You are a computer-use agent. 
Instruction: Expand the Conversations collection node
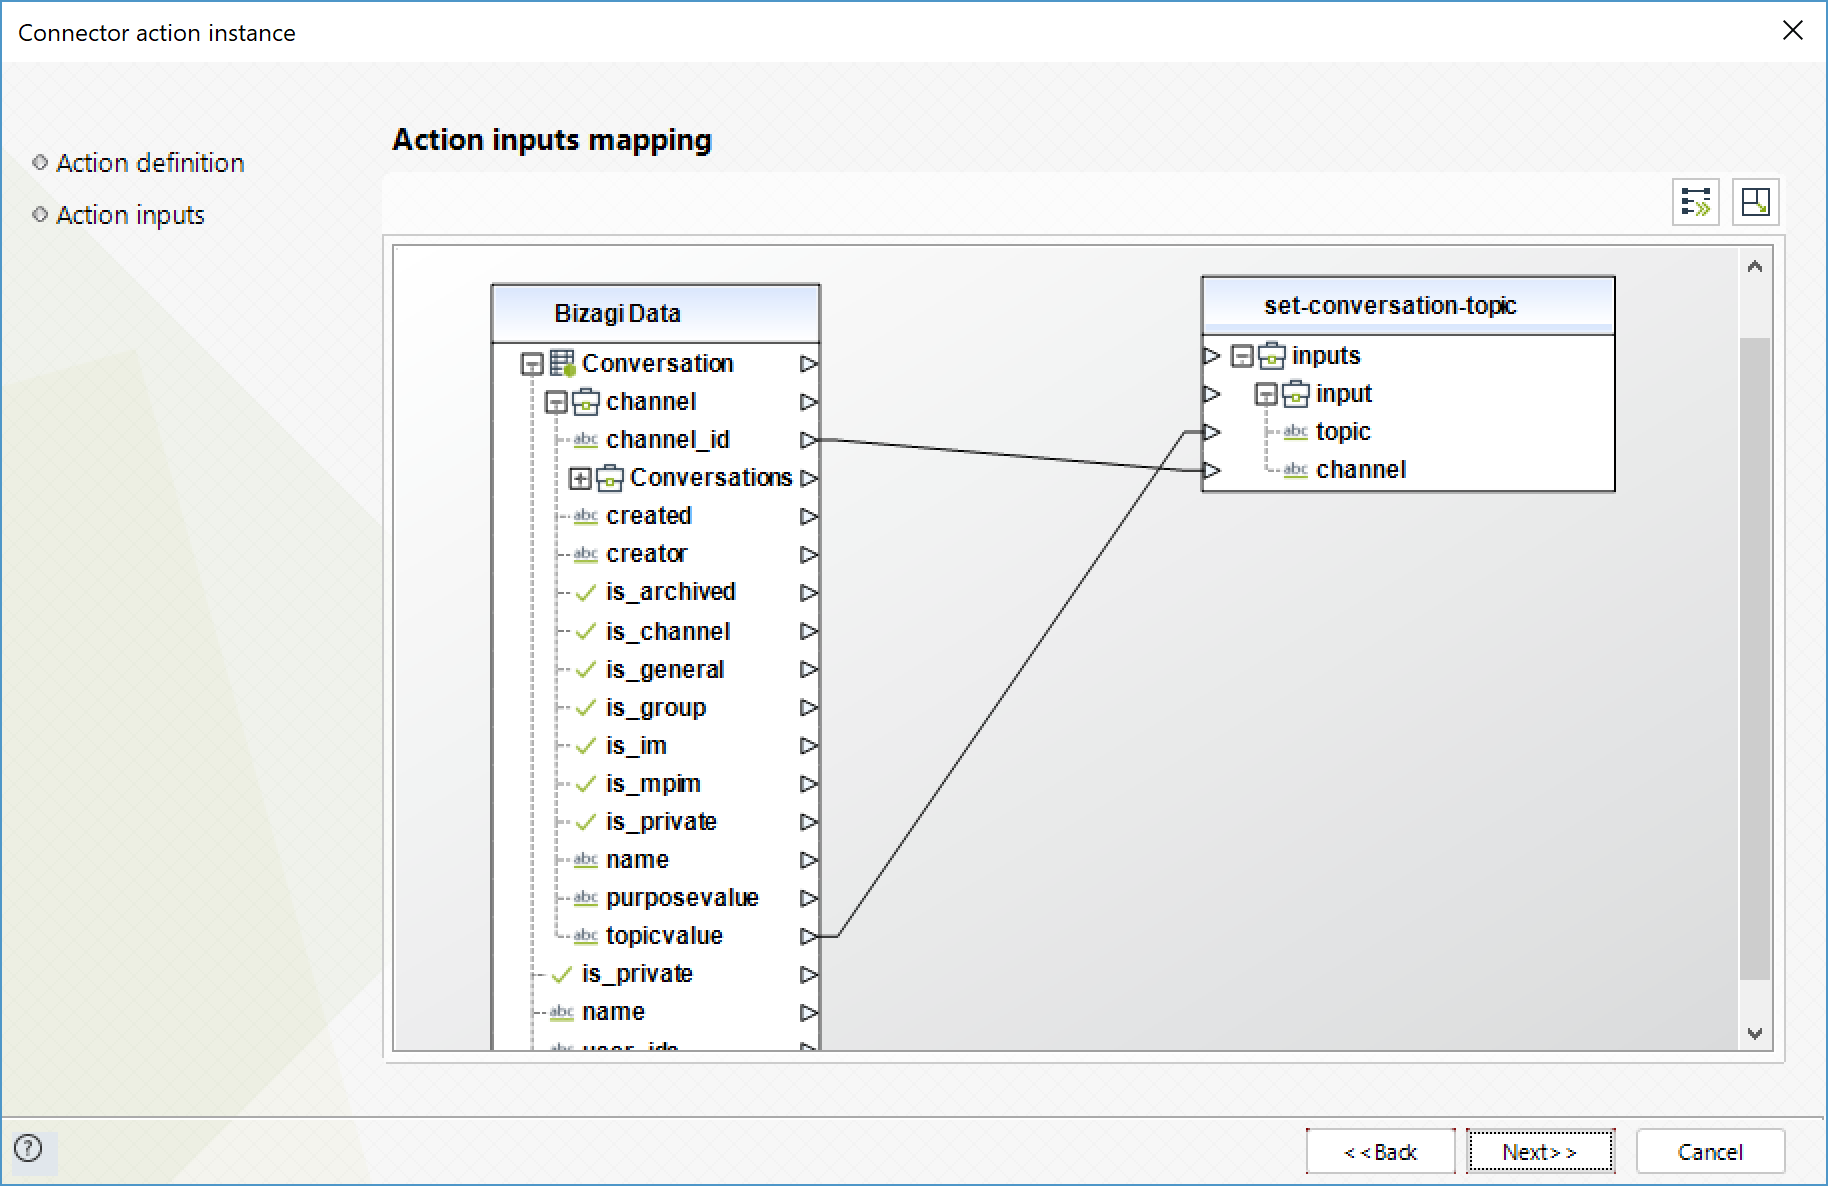[x=580, y=478]
